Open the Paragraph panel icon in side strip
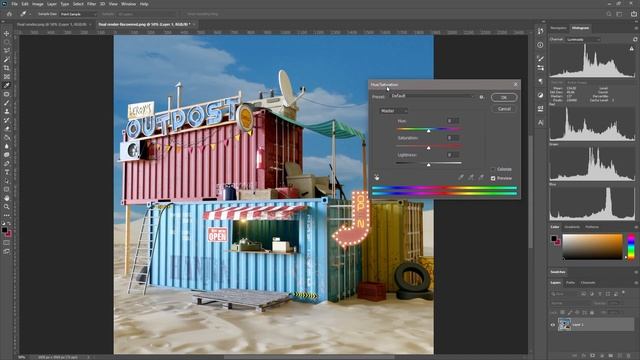 coord(540,81)
